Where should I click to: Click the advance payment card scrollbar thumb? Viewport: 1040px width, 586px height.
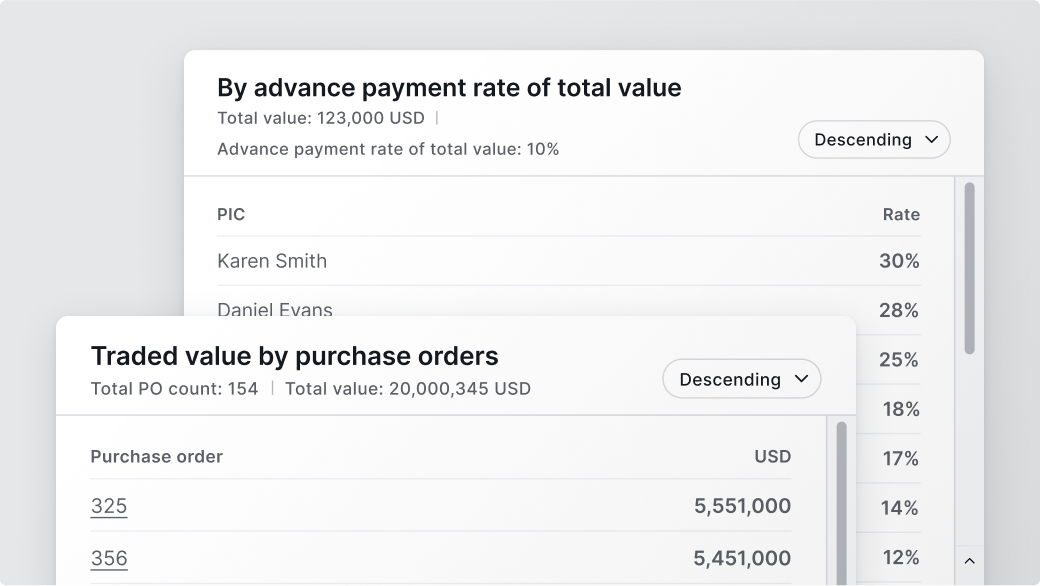tap(969, 267)
